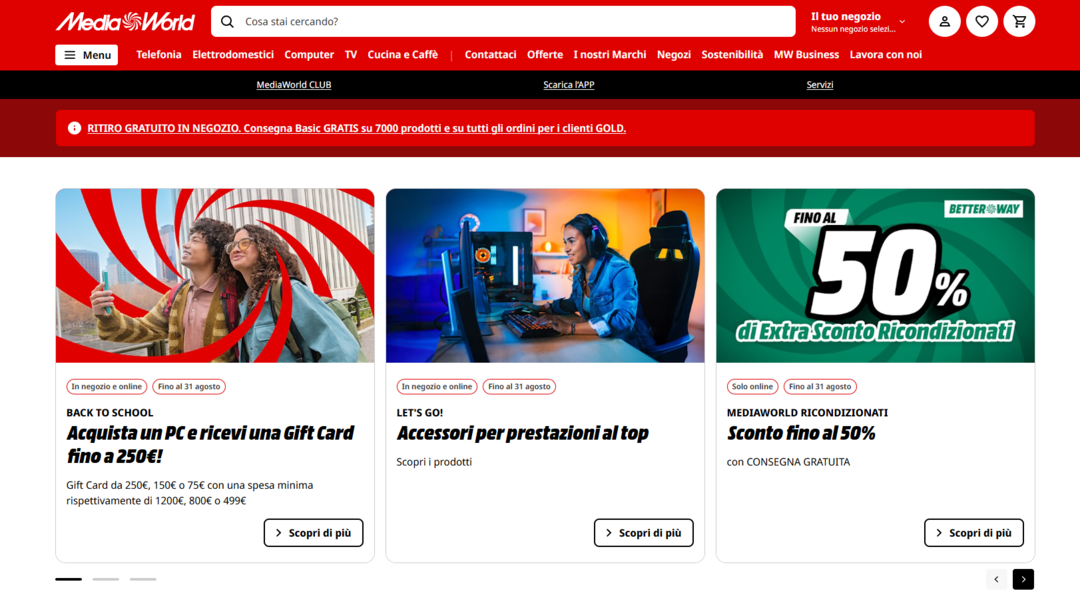The image size is (1080, 600).
Task: Open the Servizi link
Action: pyautogui.click(x=820, y=85)
